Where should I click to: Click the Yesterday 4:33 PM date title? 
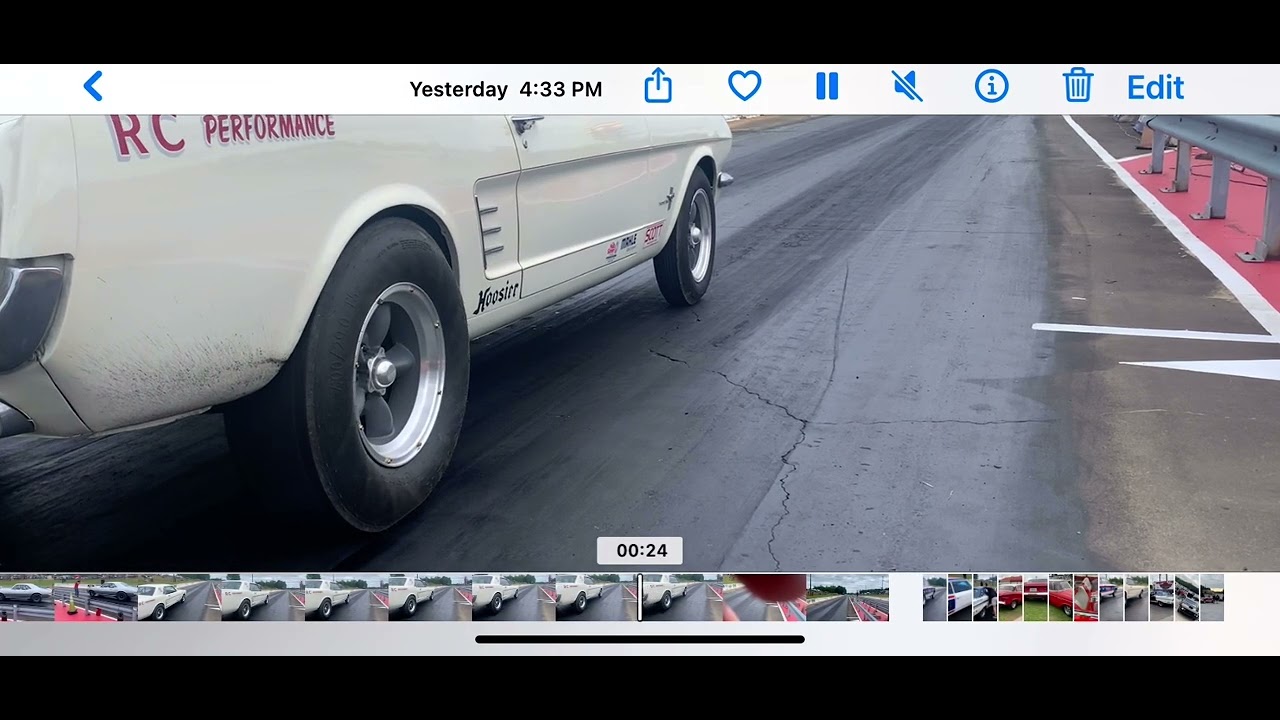click(506, 89)
